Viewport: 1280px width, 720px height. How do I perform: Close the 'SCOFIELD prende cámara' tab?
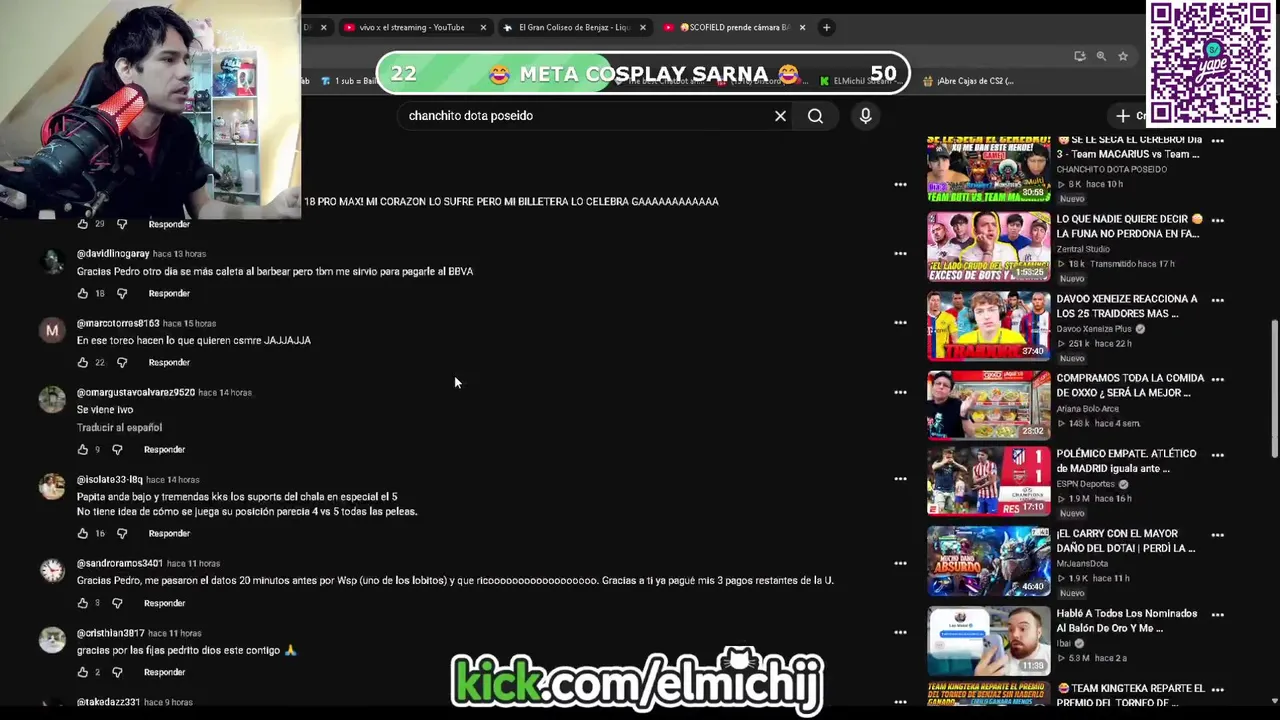(802, 27)
